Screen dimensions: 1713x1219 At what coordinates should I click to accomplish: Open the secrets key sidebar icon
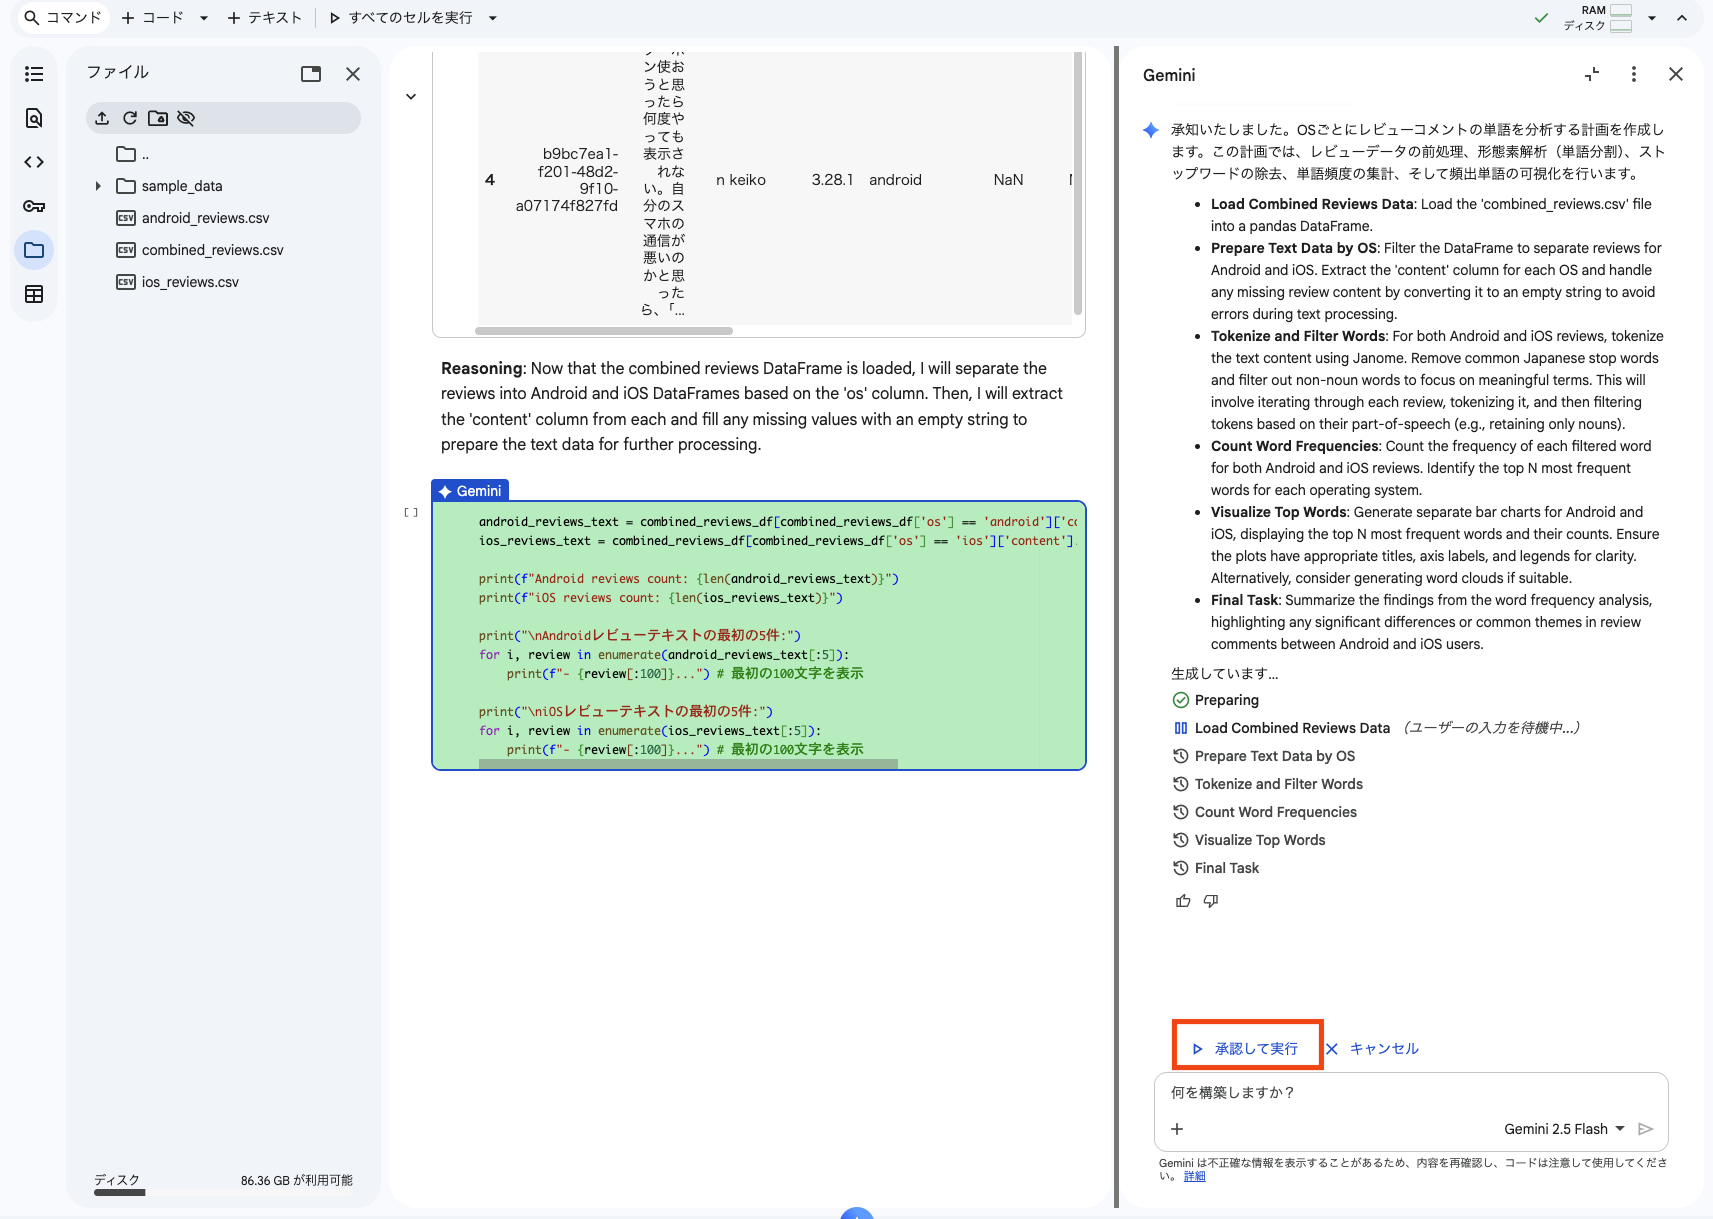click(34, 206)
